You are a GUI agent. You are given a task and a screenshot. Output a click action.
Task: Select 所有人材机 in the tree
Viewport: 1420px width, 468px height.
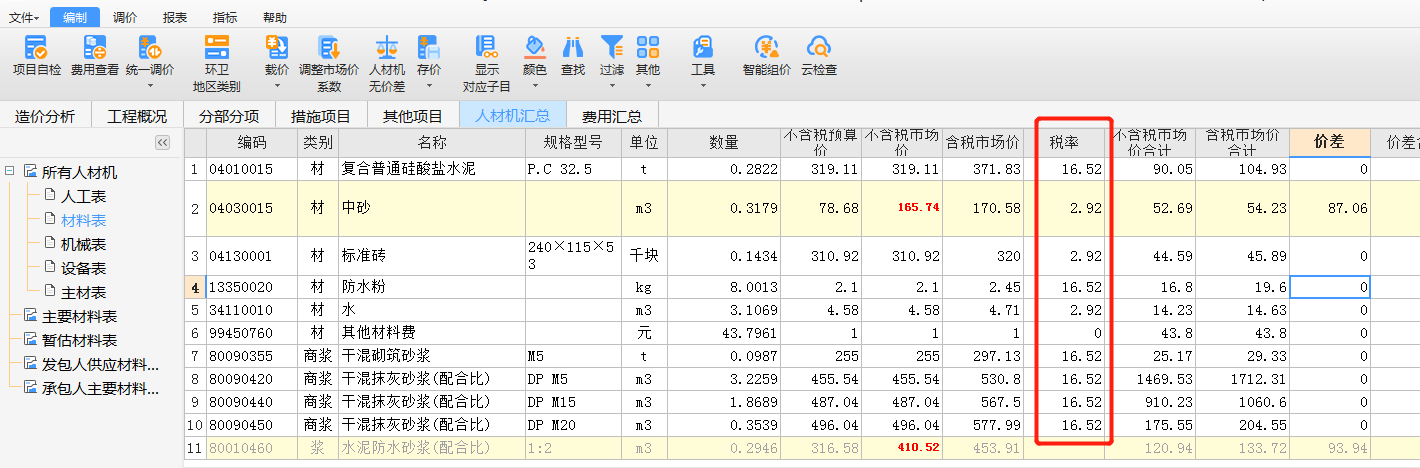pos(79,172)
